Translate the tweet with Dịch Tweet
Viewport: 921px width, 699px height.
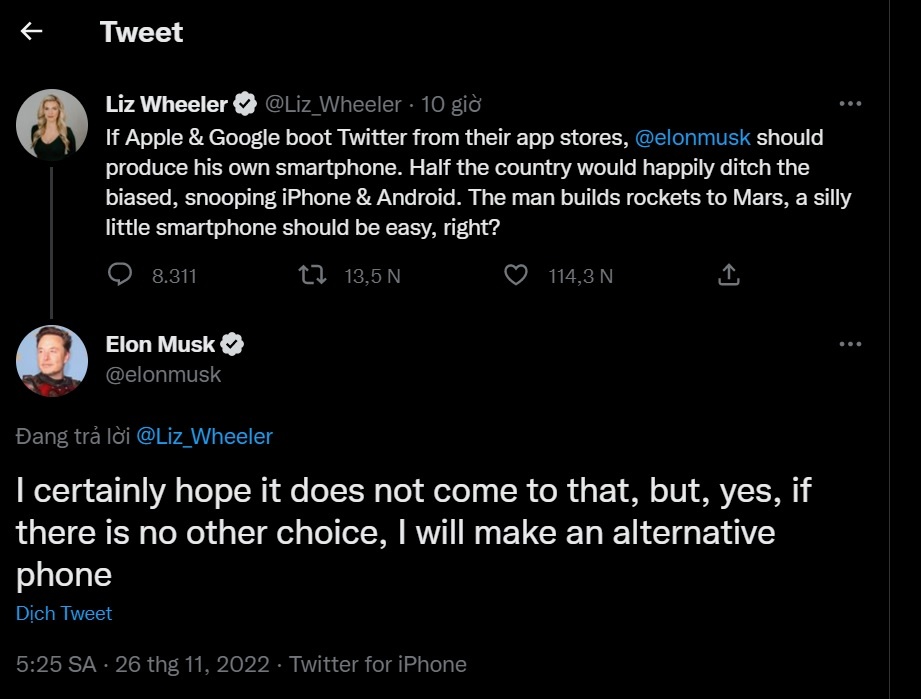63,613
